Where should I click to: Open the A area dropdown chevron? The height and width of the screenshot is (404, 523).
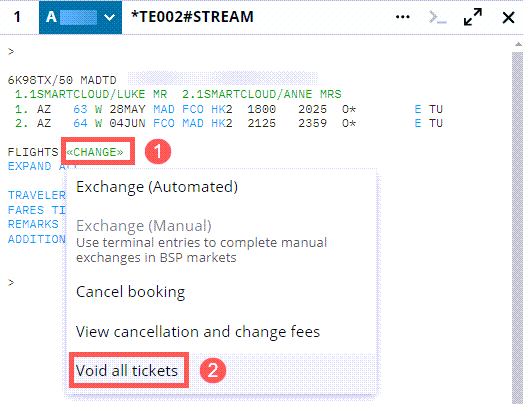pos(109,17)
